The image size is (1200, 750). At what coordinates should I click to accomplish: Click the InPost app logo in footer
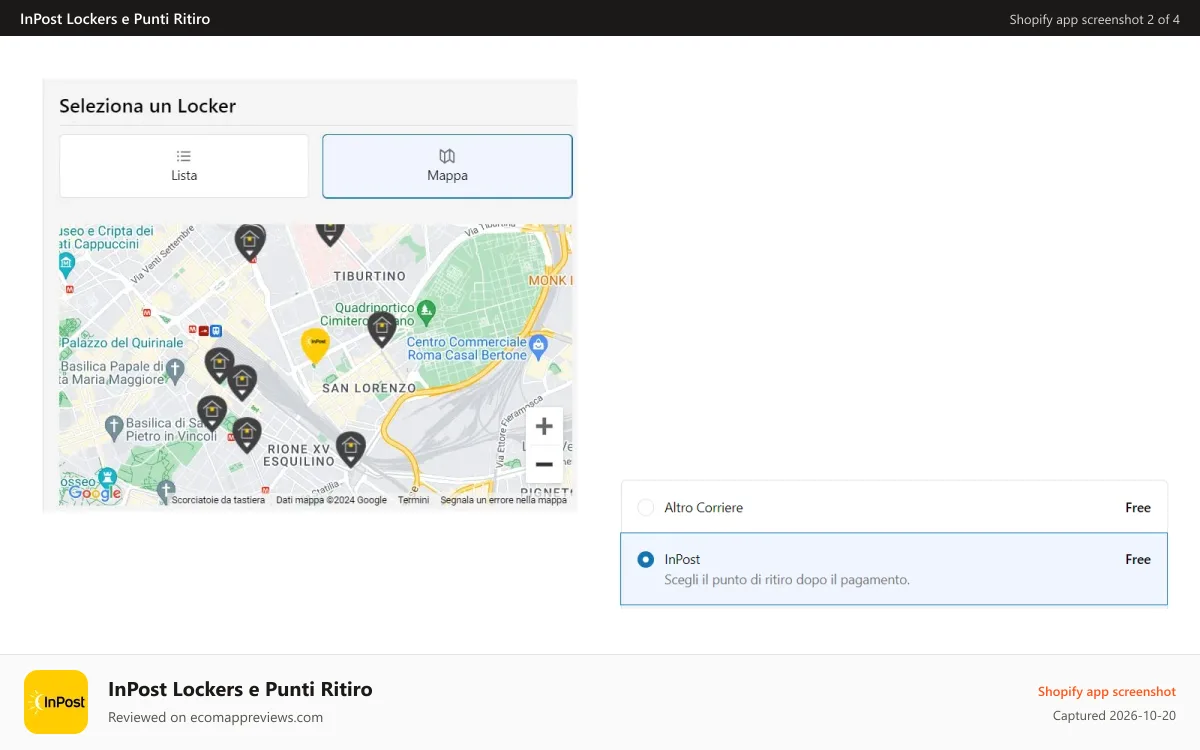56,702
